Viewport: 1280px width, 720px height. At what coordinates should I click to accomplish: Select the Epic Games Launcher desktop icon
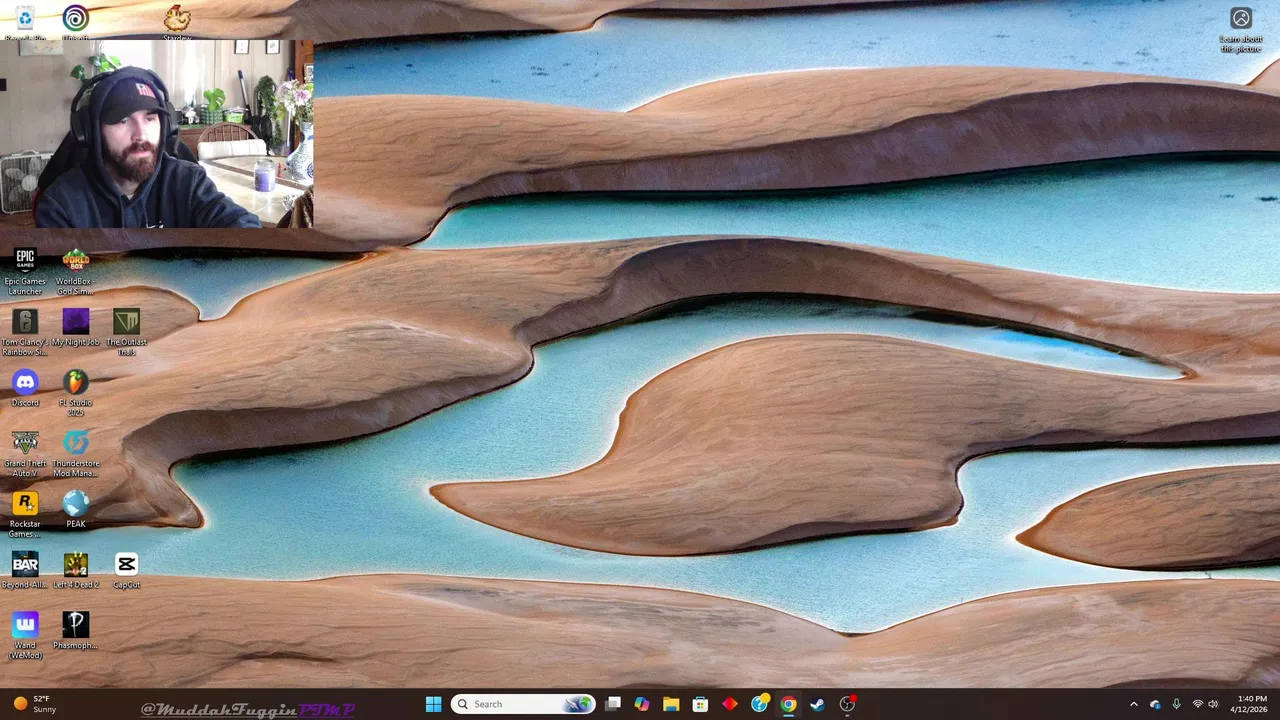pyautogui.click(x=25, y=272)
